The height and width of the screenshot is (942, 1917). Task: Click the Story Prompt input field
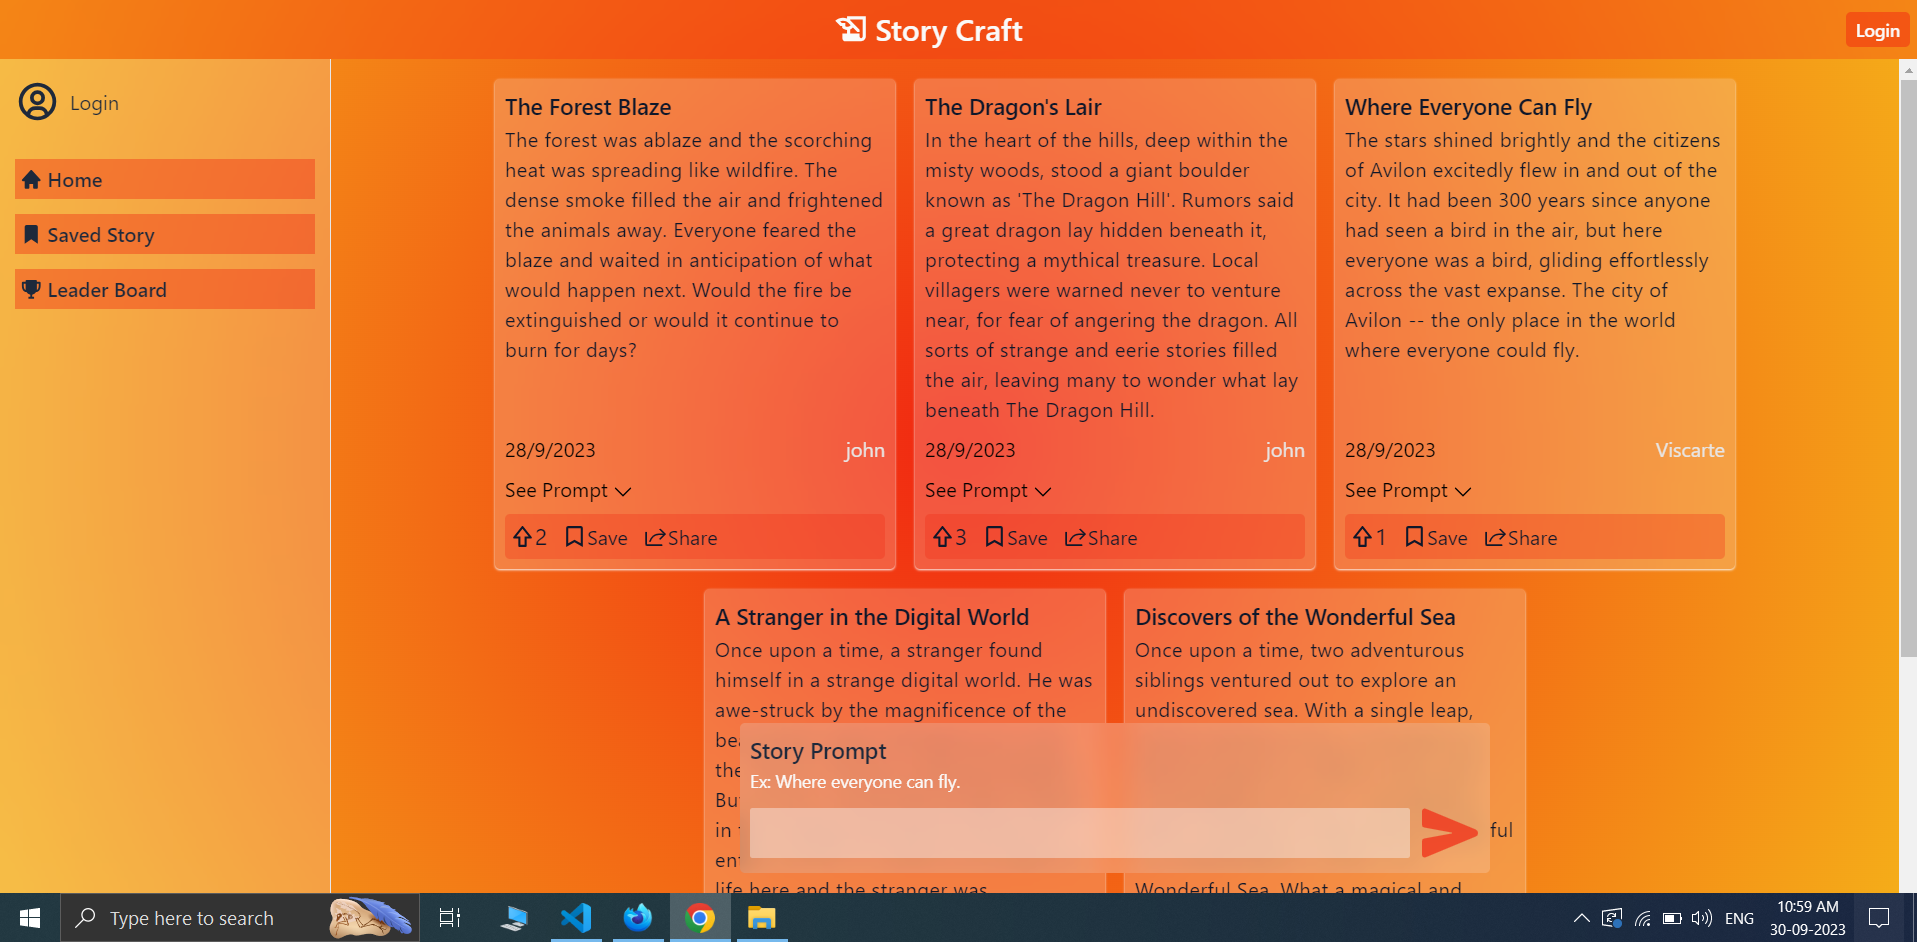click(x=1078, y=831)
